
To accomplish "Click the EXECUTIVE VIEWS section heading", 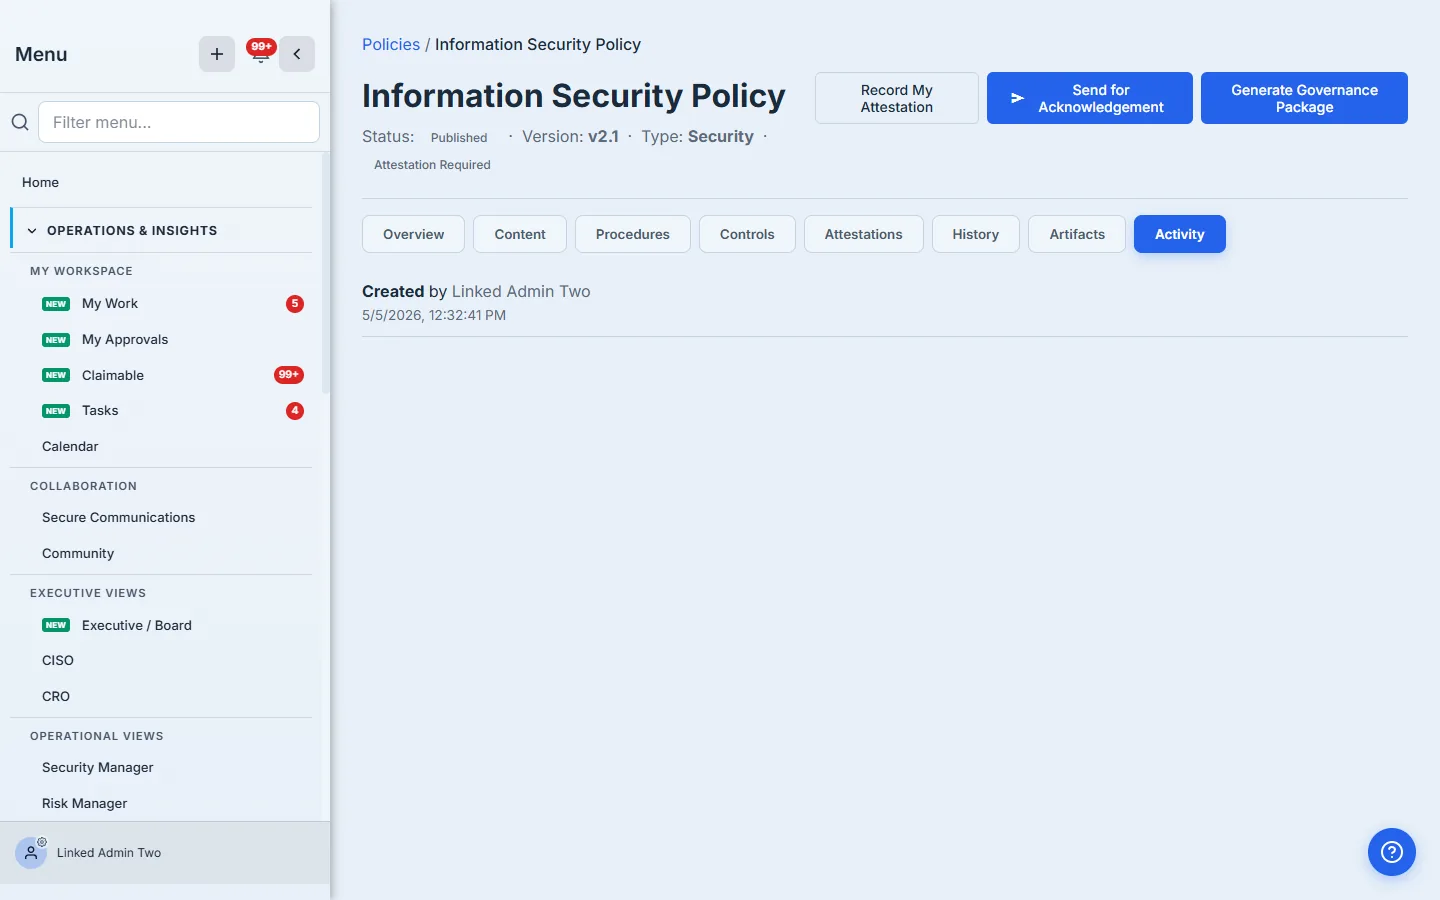I will pos(88,593).
